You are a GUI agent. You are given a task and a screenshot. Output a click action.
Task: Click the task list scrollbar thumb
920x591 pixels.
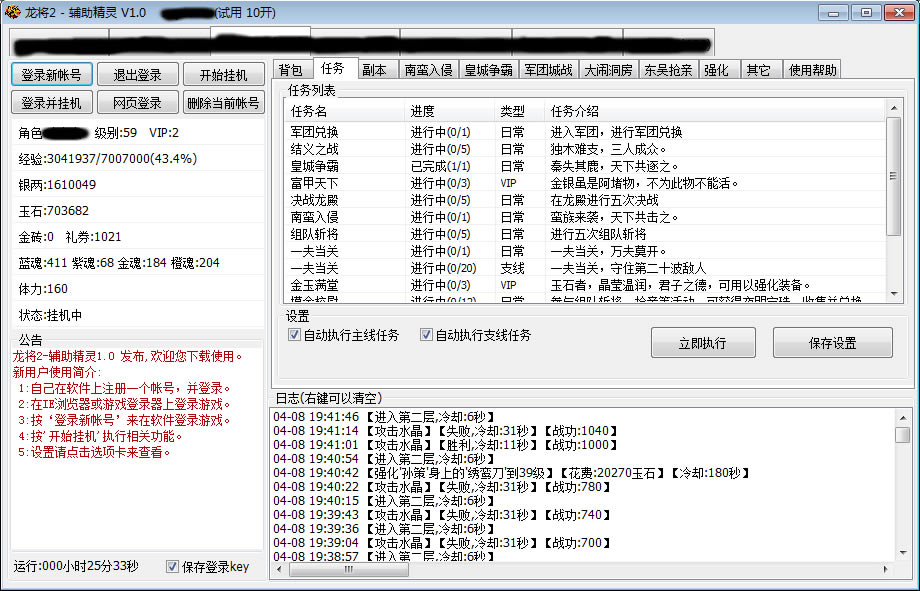[894, 176]
